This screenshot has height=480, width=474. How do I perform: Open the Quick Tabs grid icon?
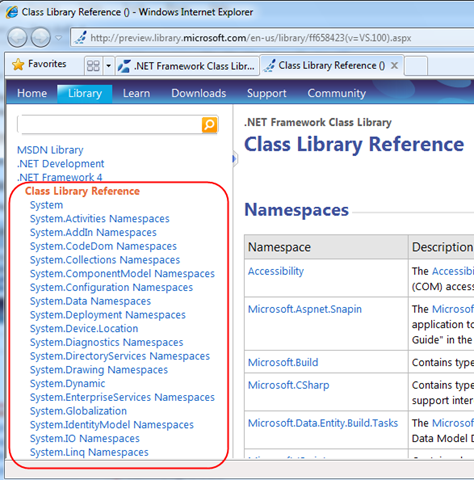click(x=93, y=66)
